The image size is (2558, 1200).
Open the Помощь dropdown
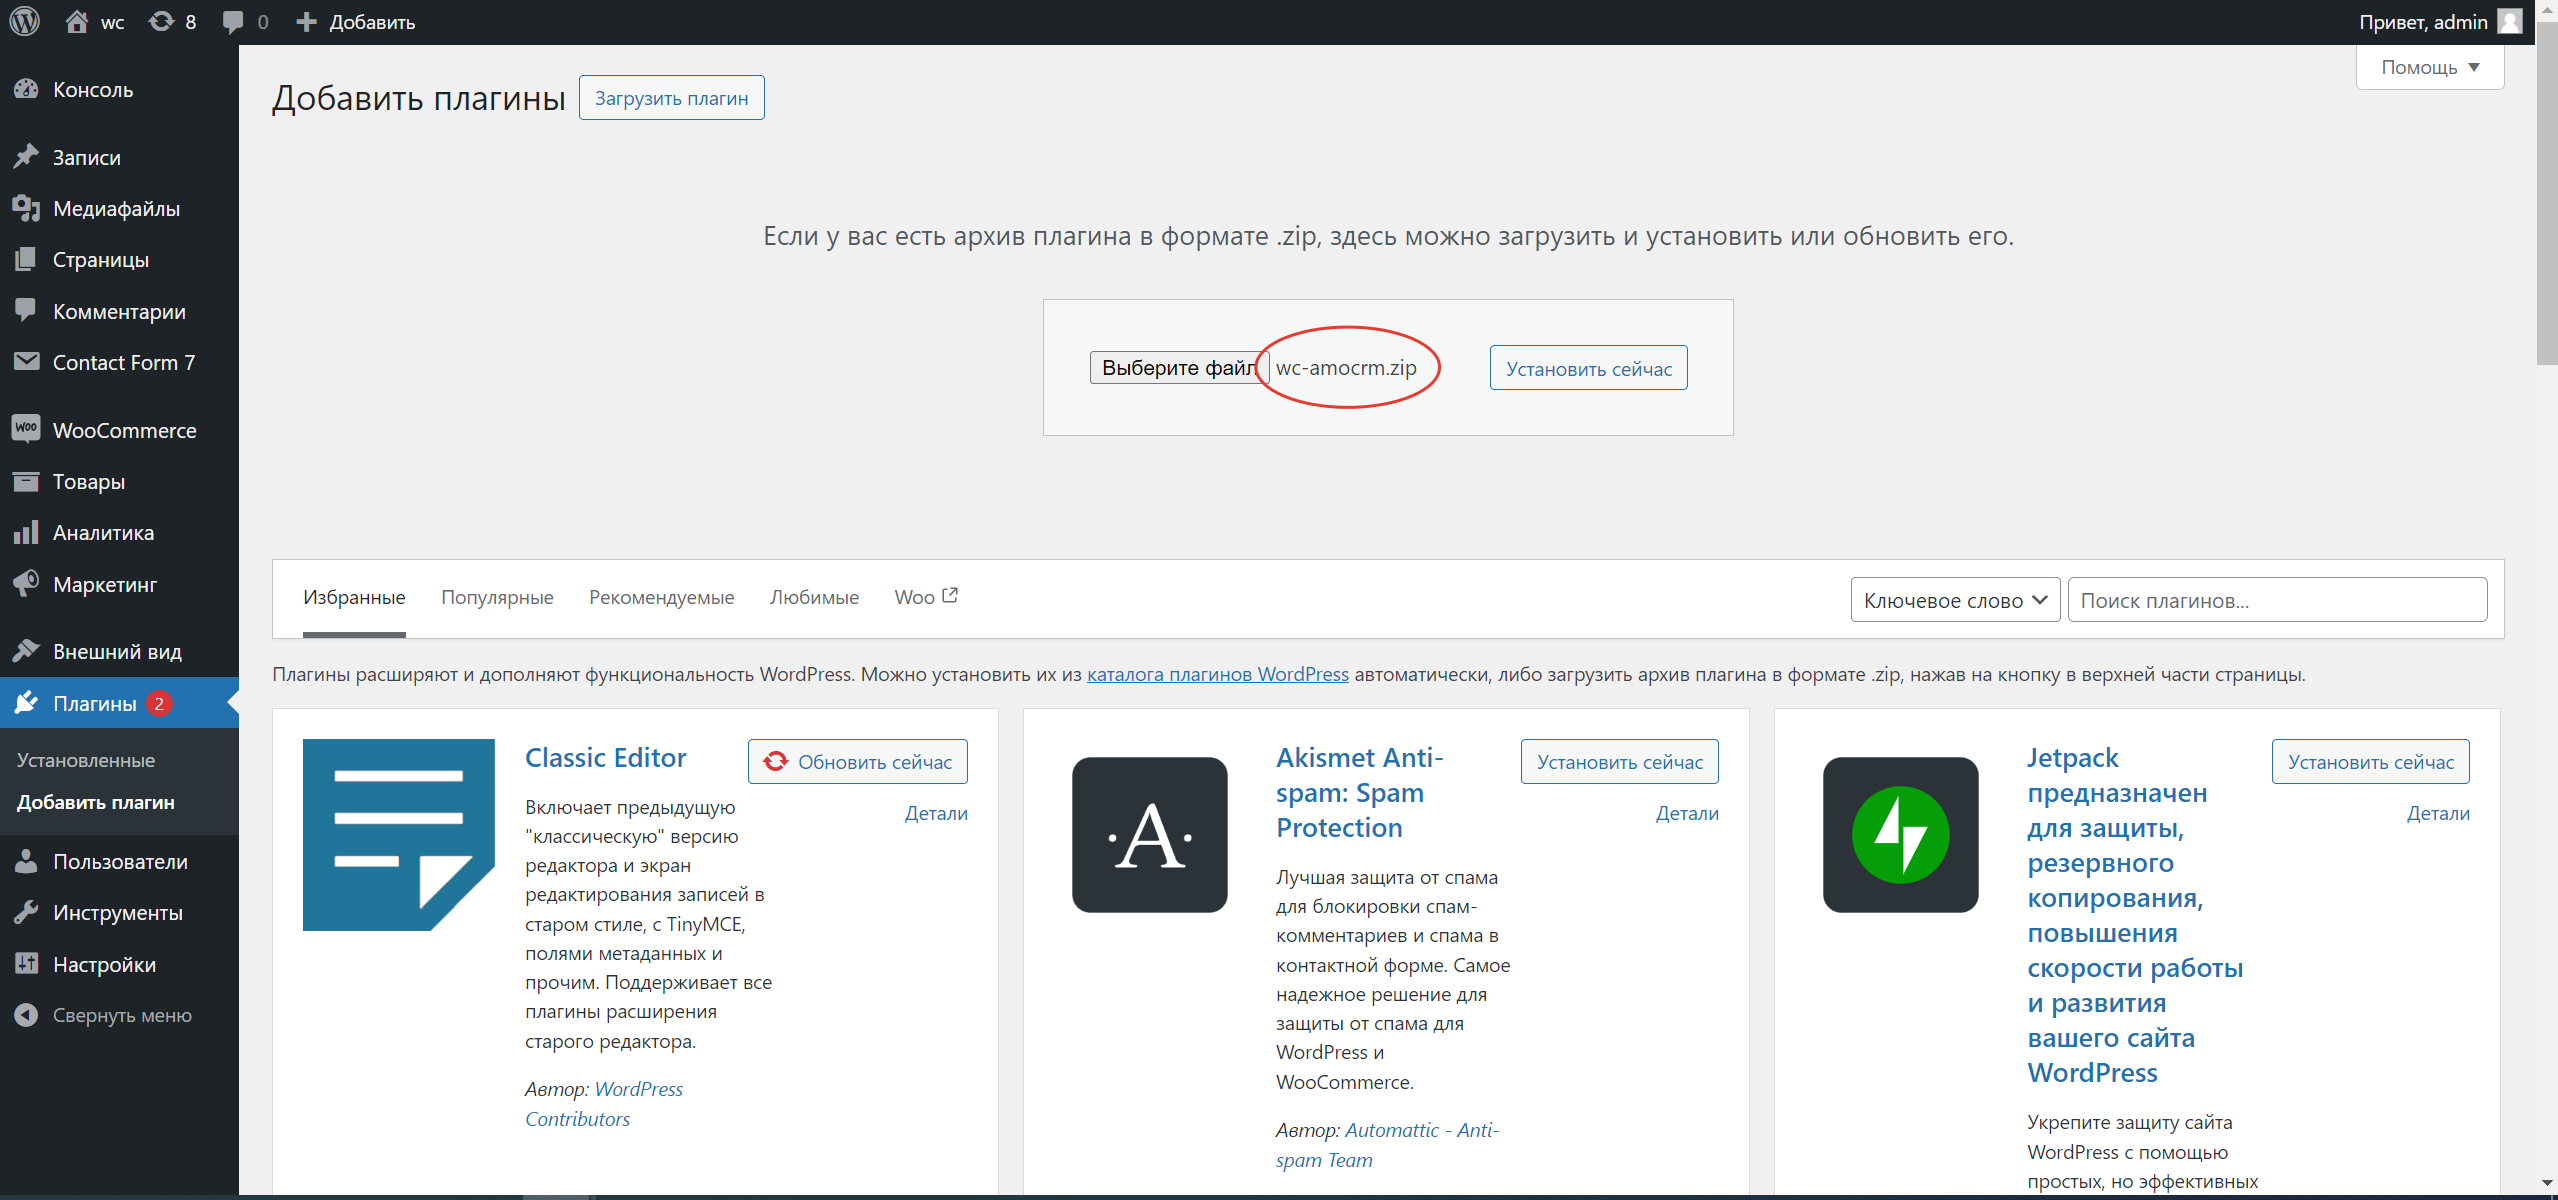[x=2429, y=66]
